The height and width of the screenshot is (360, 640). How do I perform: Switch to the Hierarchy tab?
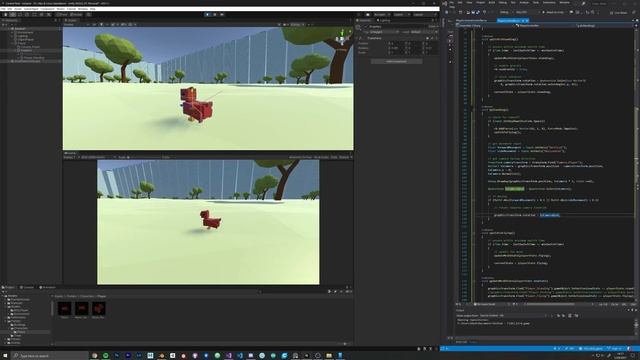pyautogui.click(x=10, y=20)
